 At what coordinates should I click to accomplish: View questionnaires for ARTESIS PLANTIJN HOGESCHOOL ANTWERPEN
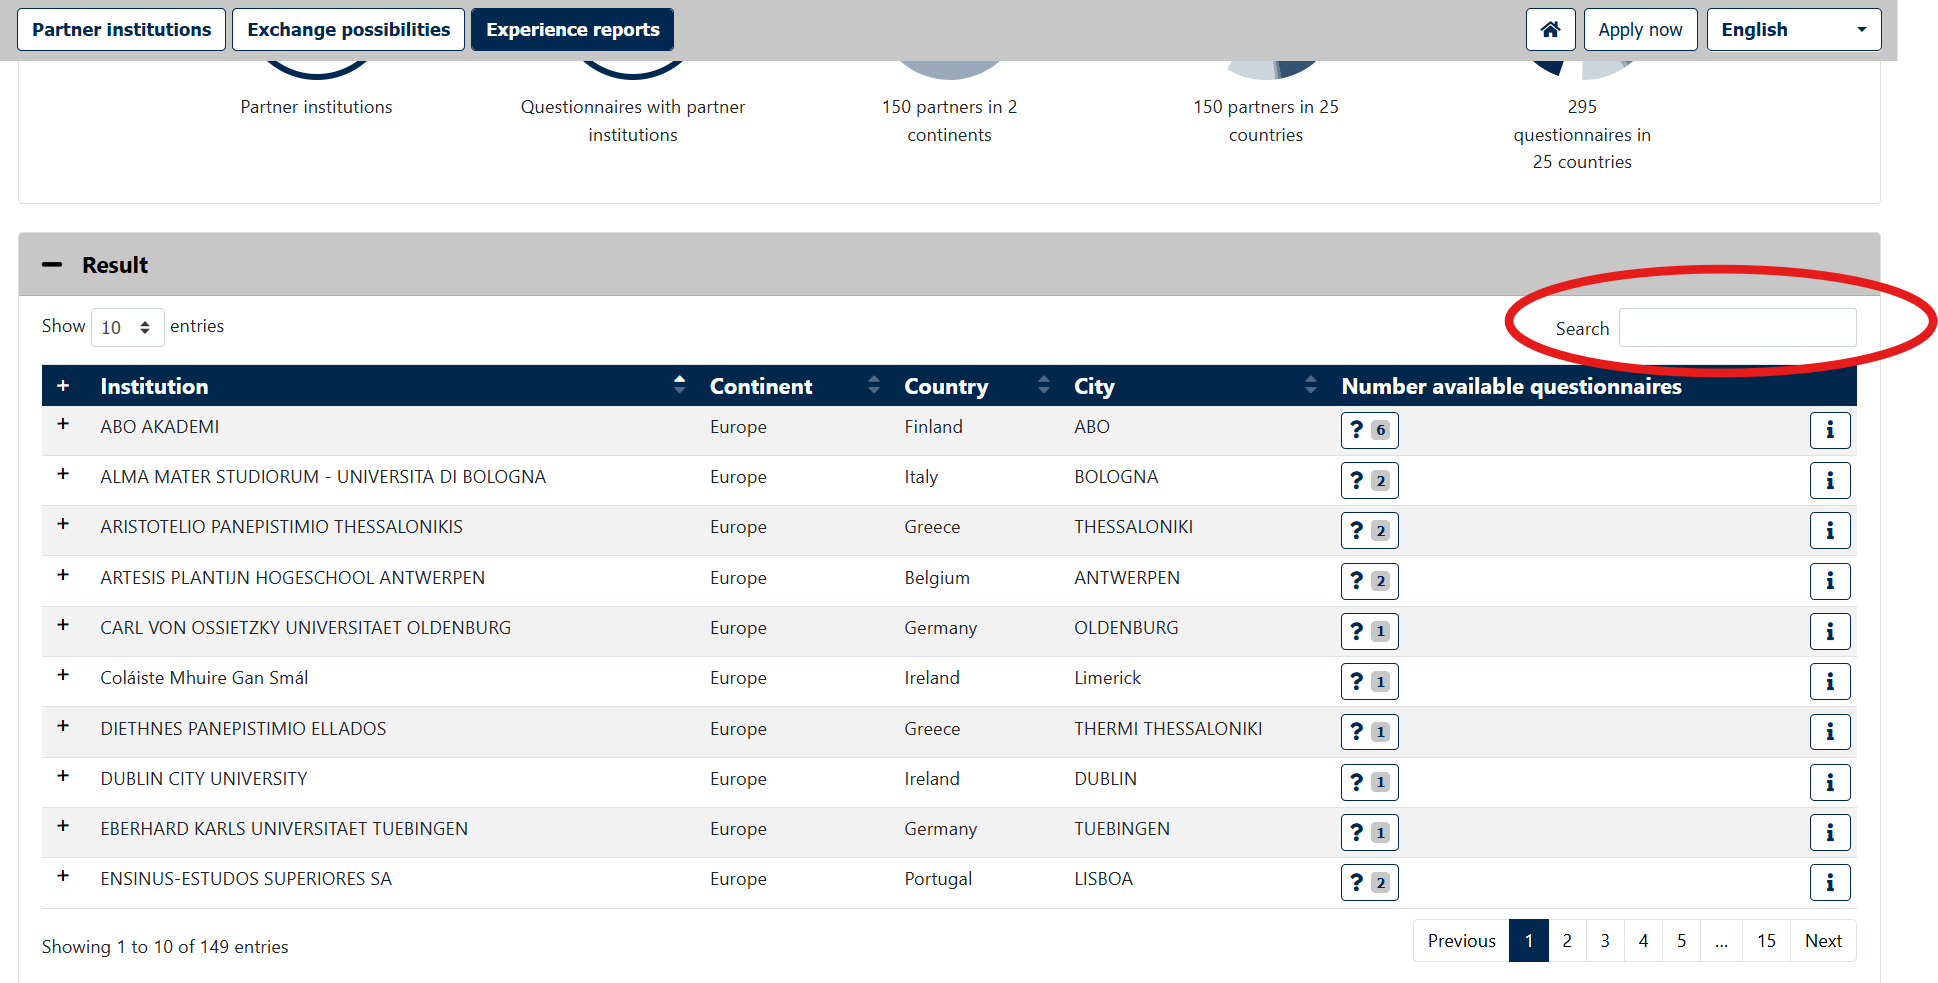coord(1369,581)
